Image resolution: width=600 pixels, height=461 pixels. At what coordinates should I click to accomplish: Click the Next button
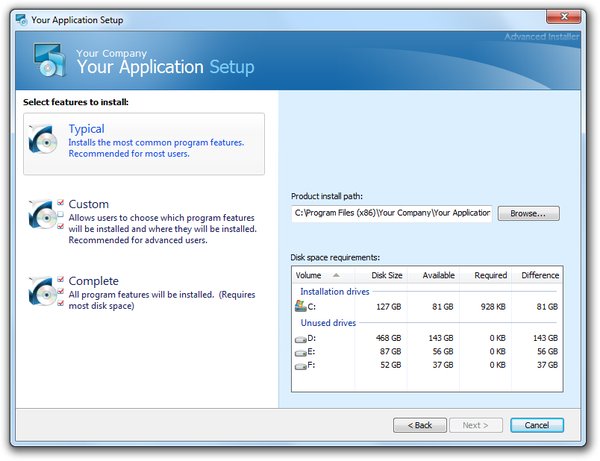(x=476, y=425)
